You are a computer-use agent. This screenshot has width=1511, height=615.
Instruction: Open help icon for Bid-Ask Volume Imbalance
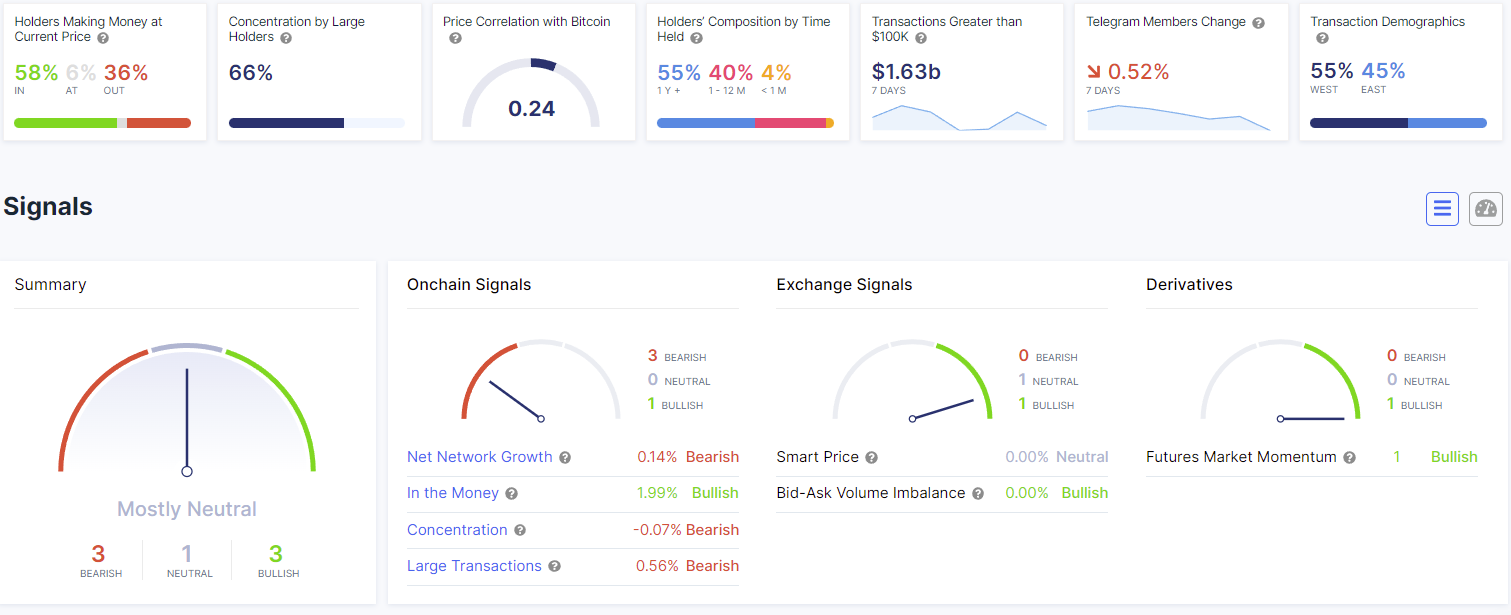(x=978, y=494)
